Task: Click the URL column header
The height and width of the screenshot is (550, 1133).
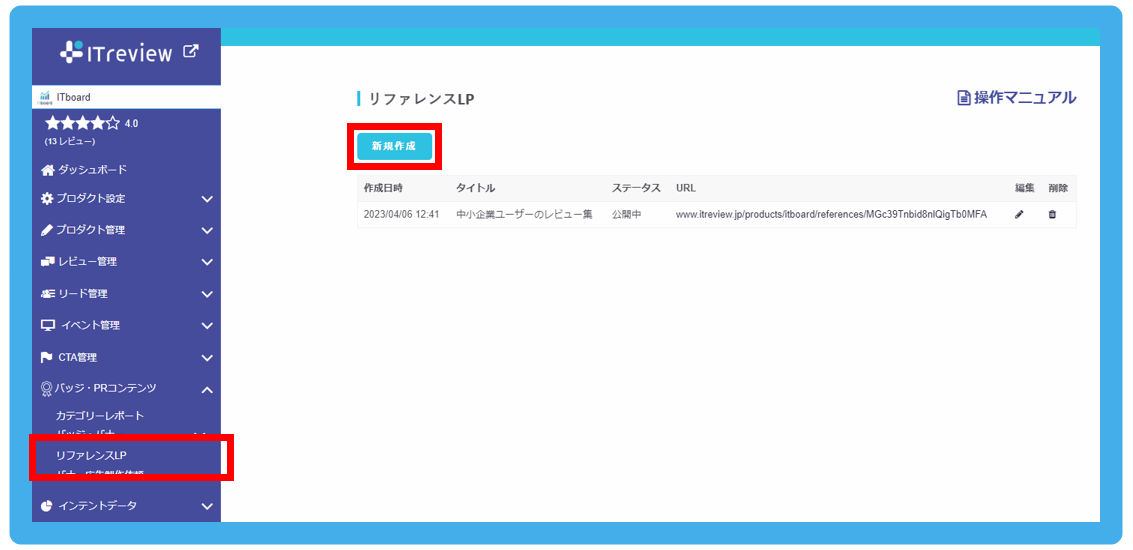Action: pyautogui.click(x=686, y=188)
